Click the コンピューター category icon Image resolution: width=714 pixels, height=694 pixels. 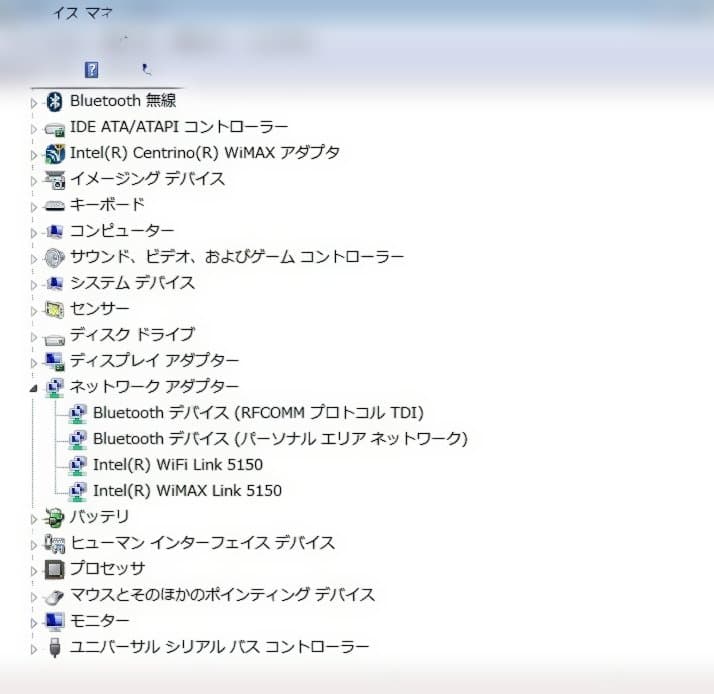(55, 232)
